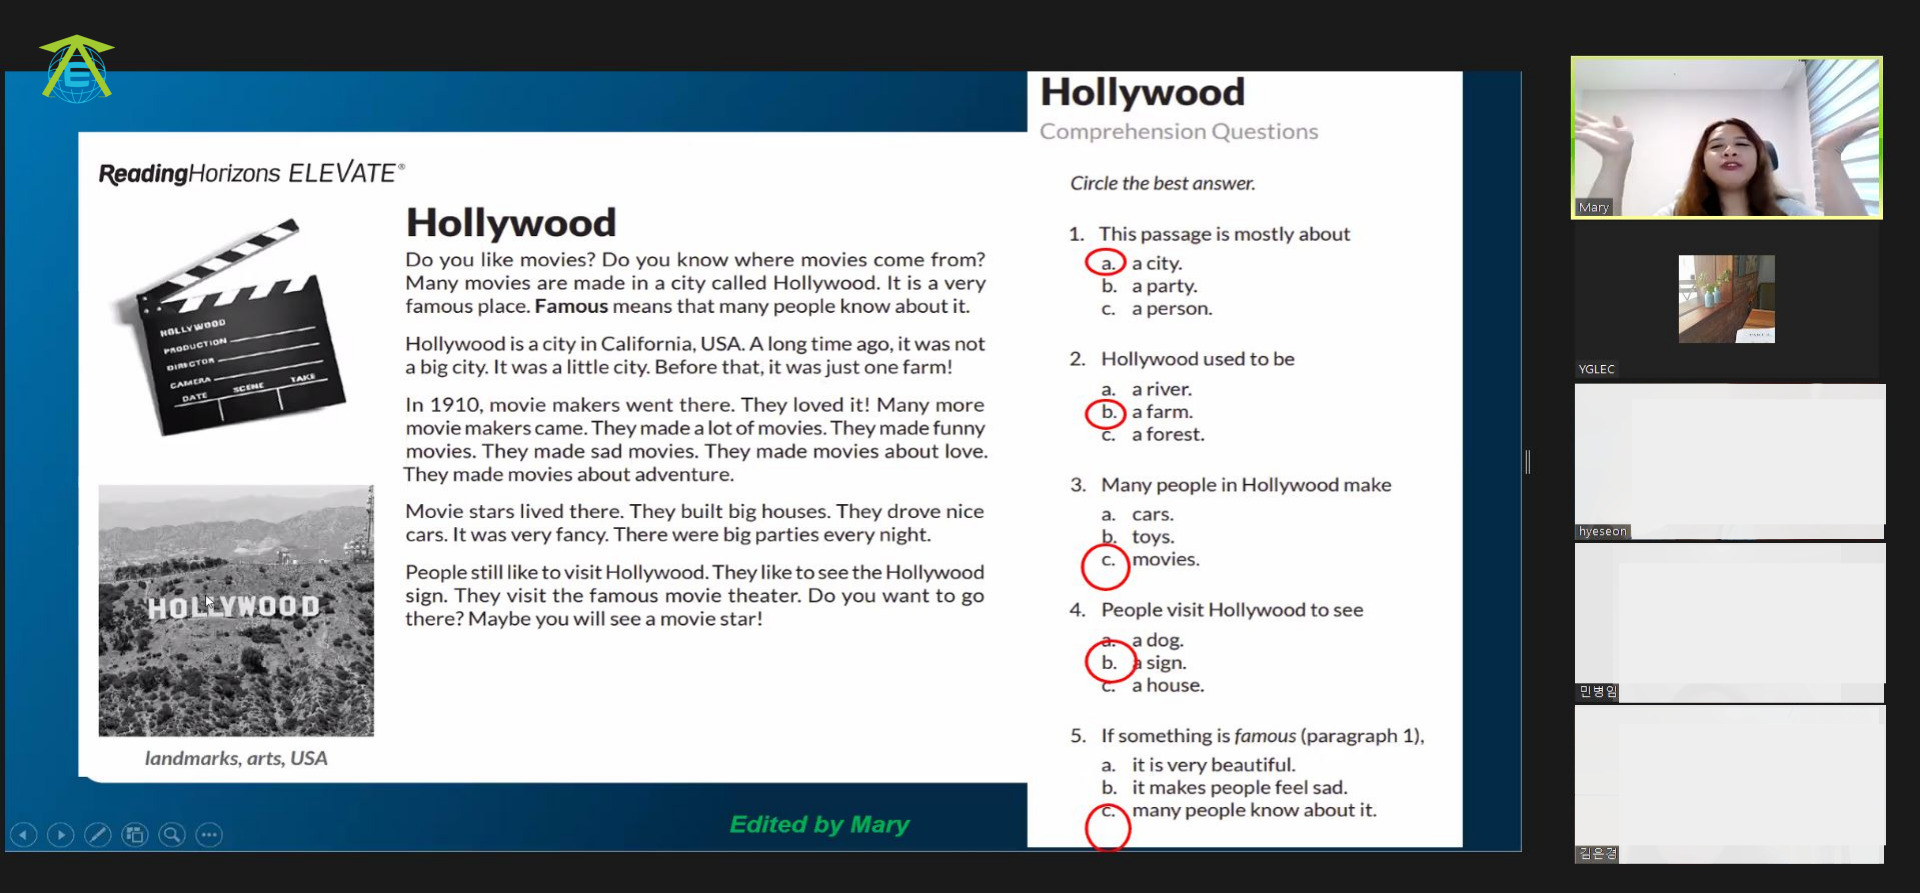The height and width of the screenshot is (893, 1920).
Task: Choose answer "a house."
Action: pos(1168,686)
